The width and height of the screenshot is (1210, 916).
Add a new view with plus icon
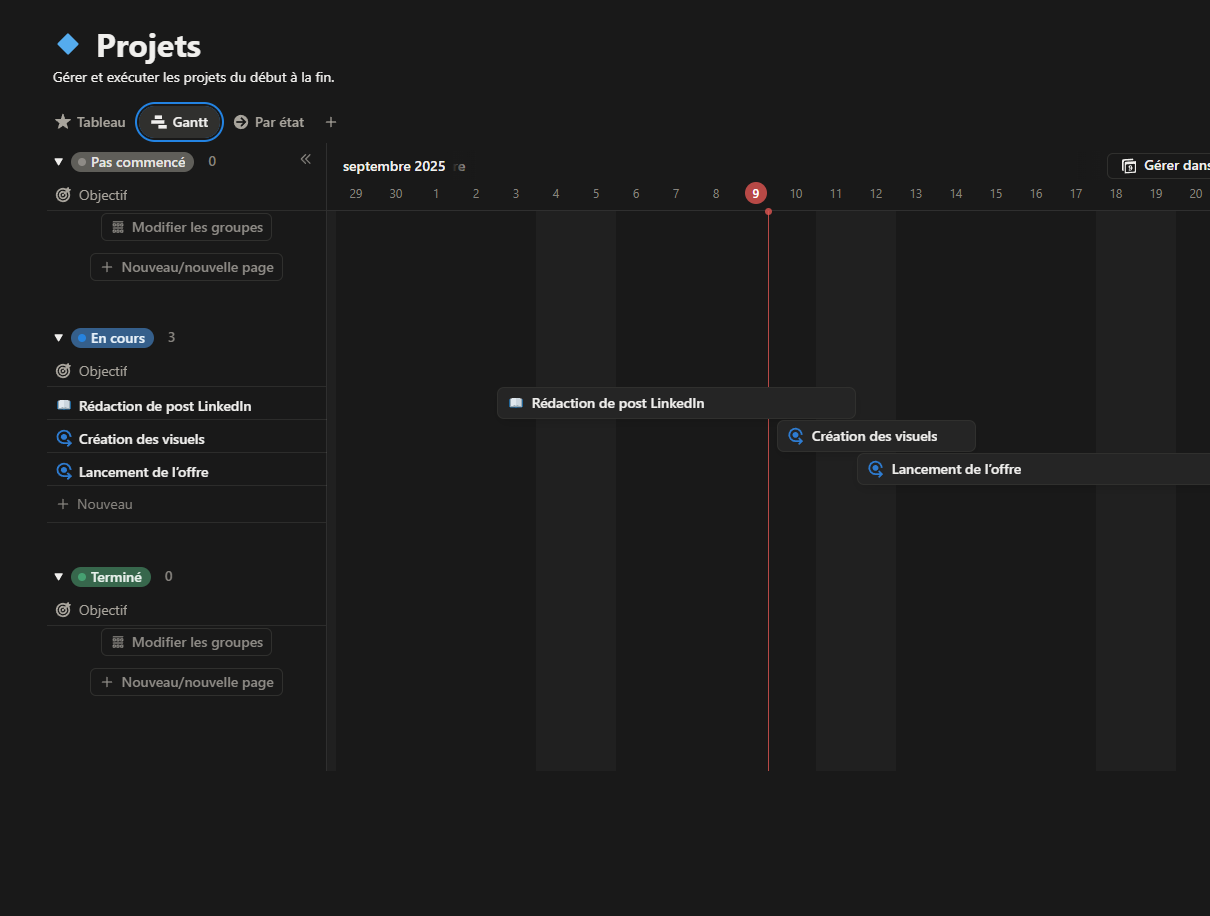pos(331,122)
